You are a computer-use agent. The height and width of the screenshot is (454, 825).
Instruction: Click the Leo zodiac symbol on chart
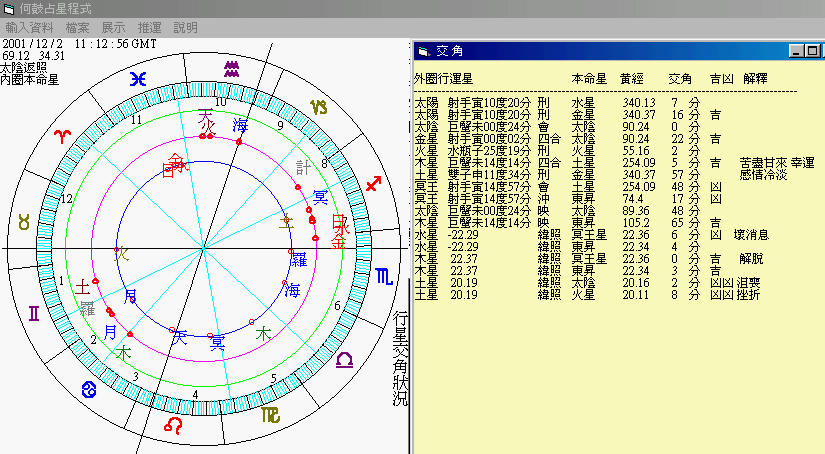[173, 425]
